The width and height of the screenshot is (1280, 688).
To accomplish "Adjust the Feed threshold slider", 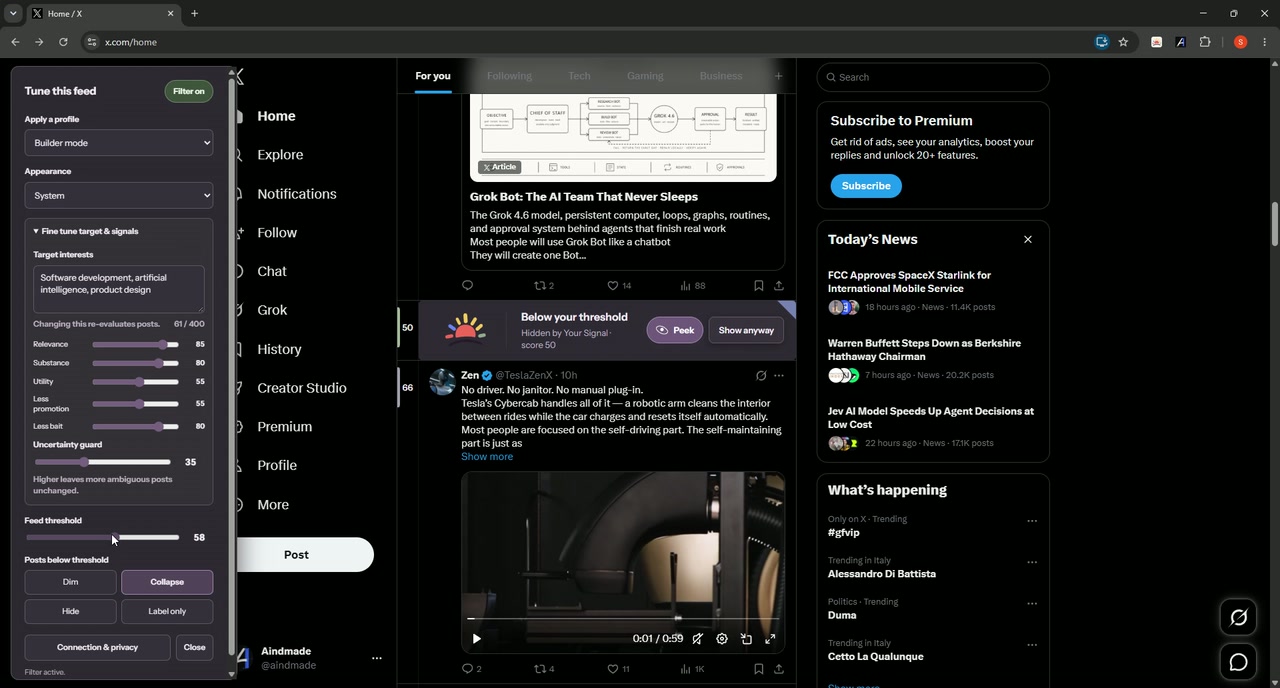I will coord(102,538).
